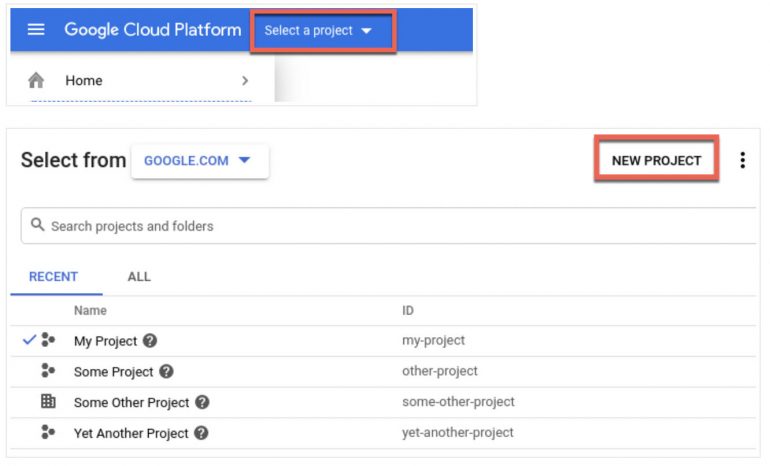Select the My Project row name
Viewport: 770px width, 466px height.
[x=105, y=341]
